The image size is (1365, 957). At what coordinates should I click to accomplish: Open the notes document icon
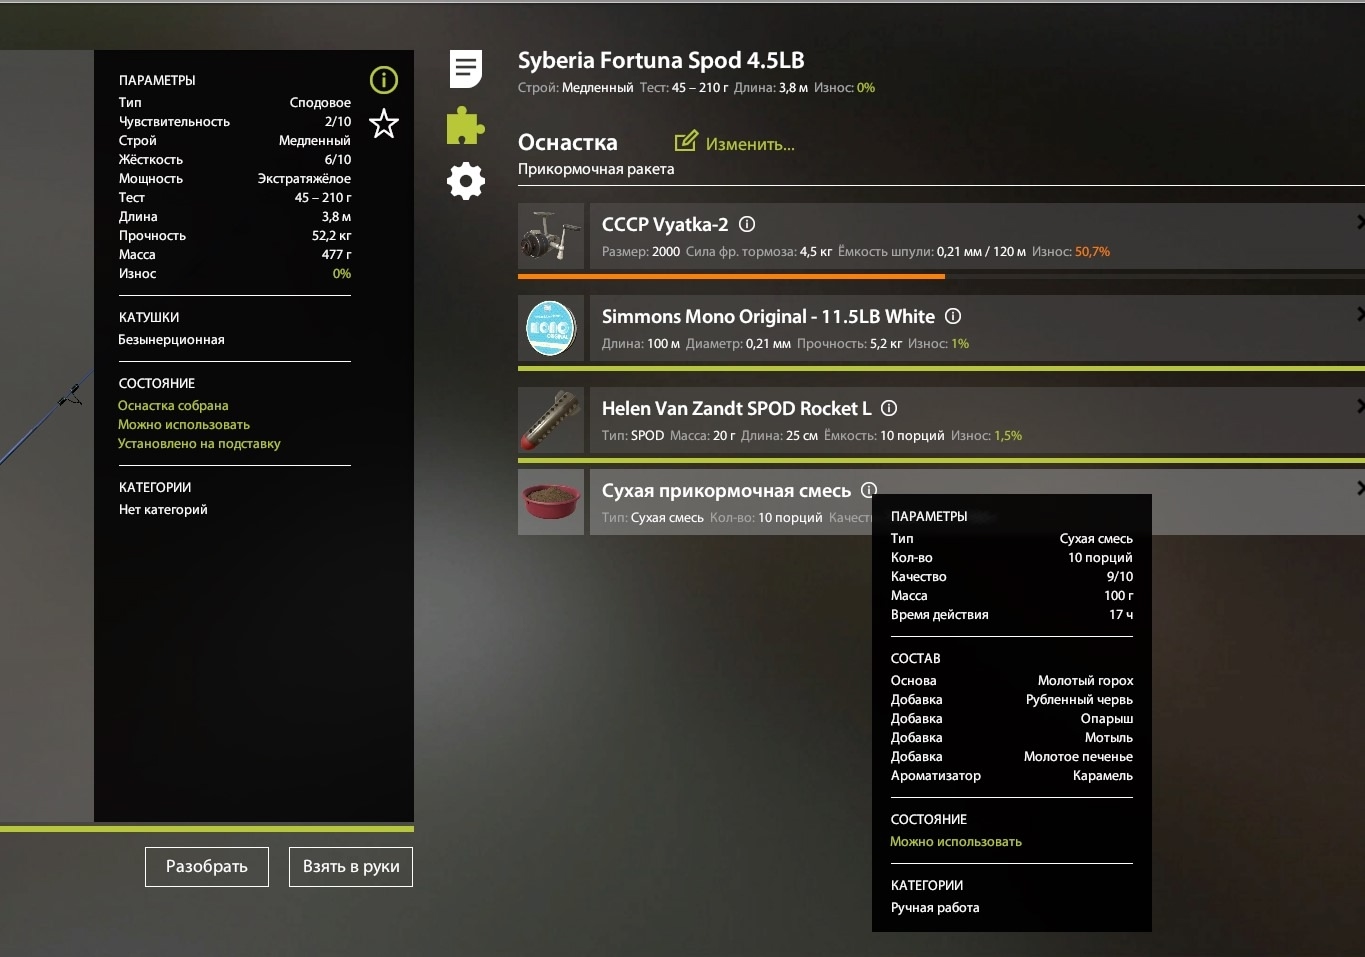[465, 69]
